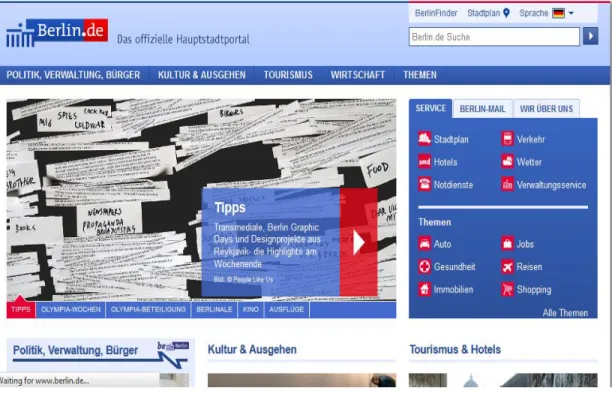Open the Kultur & Ausgehen menu
This screenshot has height=394, width=615.
[202, 75]
